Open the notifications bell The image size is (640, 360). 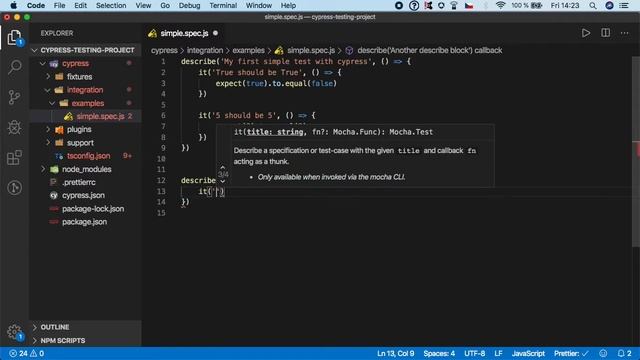click(x=624, y=353)
